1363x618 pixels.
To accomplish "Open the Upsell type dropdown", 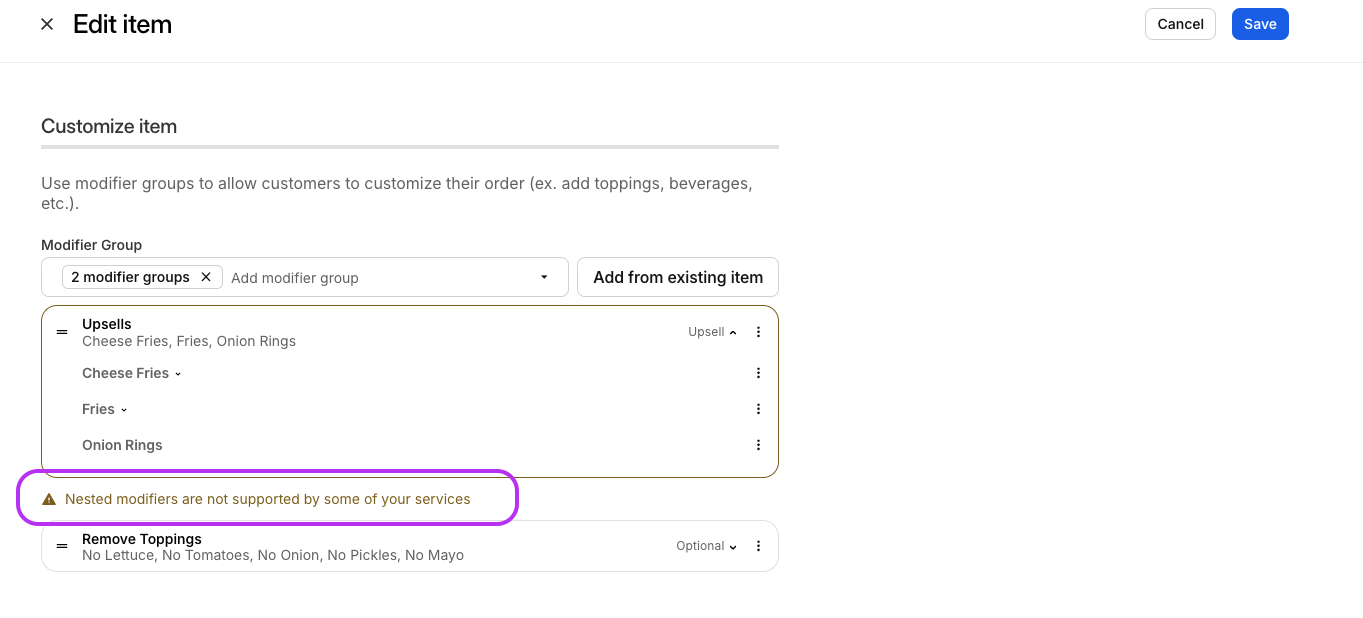I will [x=712, y=332].
